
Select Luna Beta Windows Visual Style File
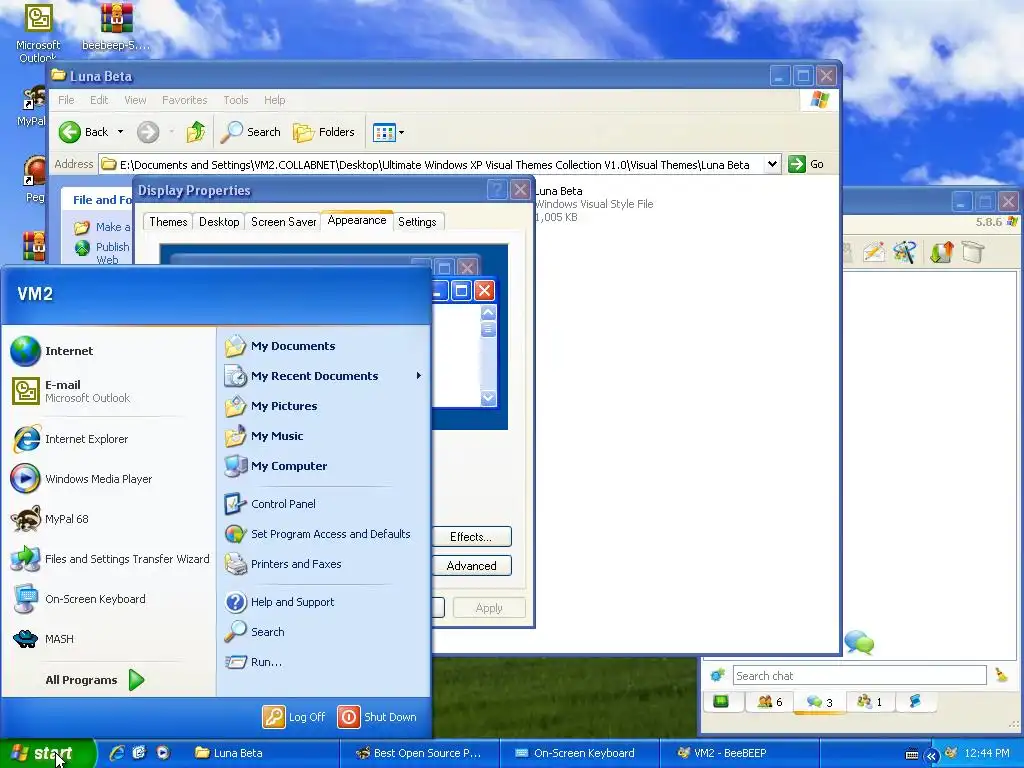tap(594, 204)
